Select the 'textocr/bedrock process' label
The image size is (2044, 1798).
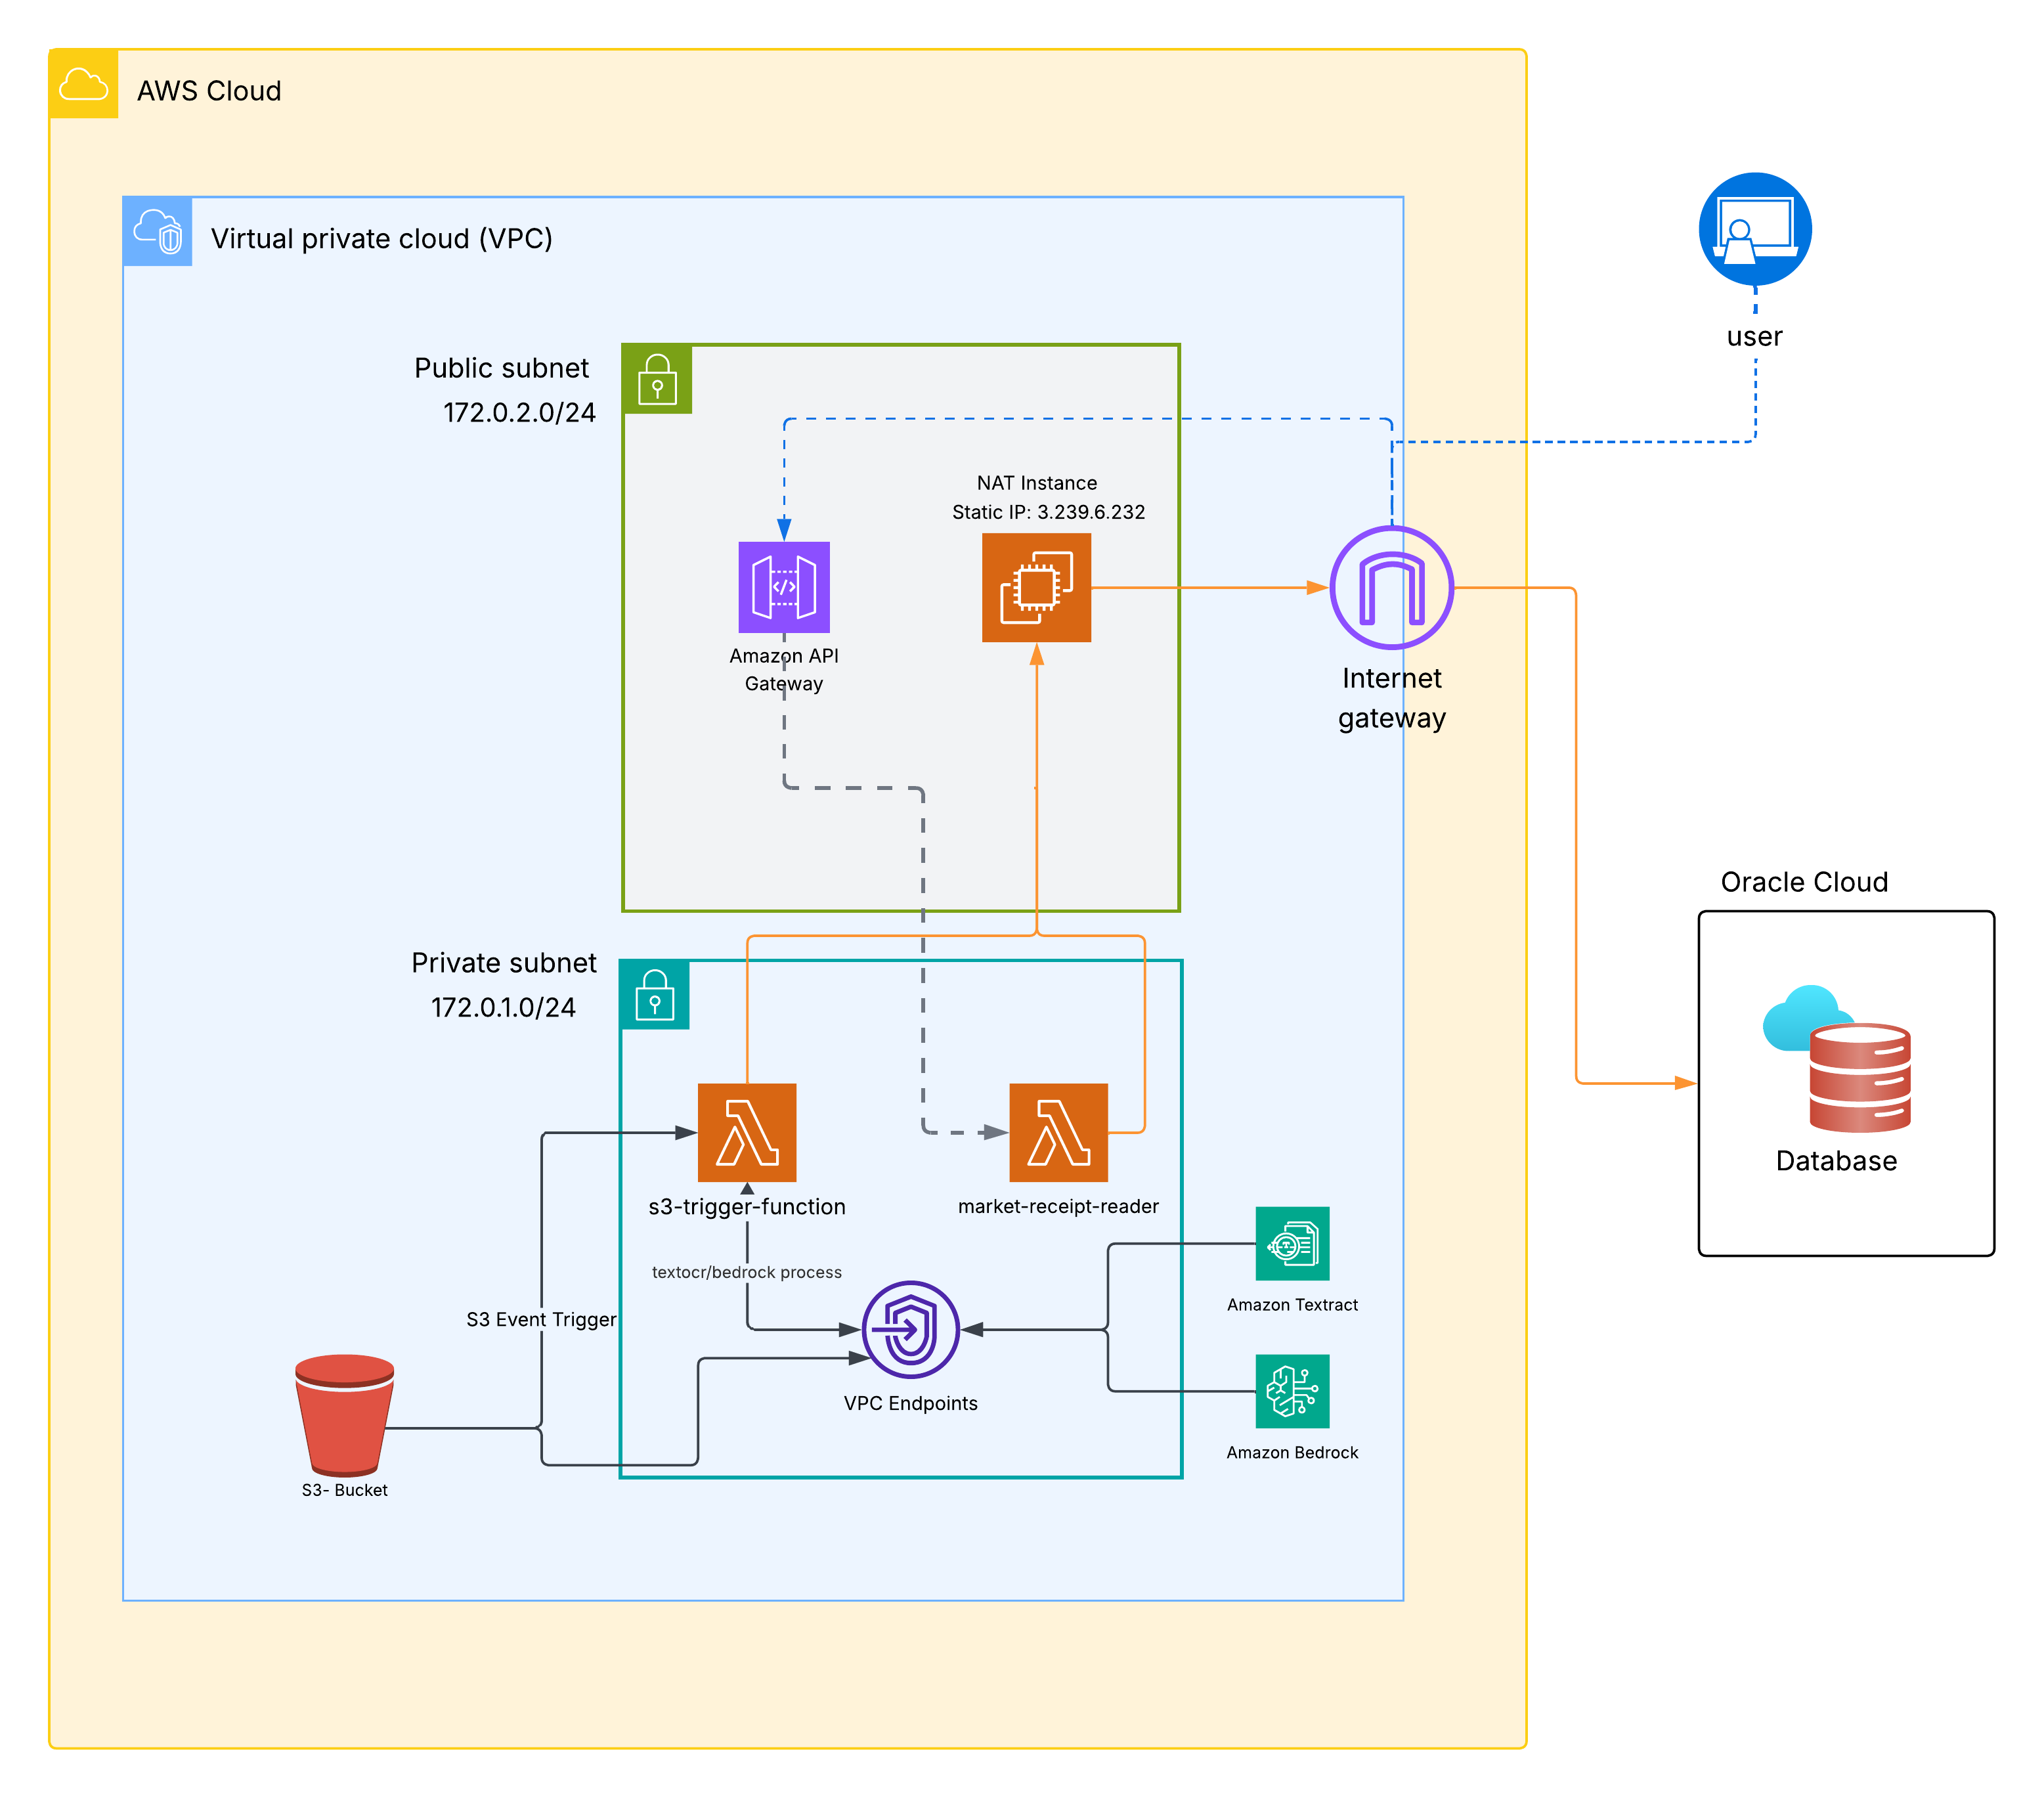(x=747, y=1272)
